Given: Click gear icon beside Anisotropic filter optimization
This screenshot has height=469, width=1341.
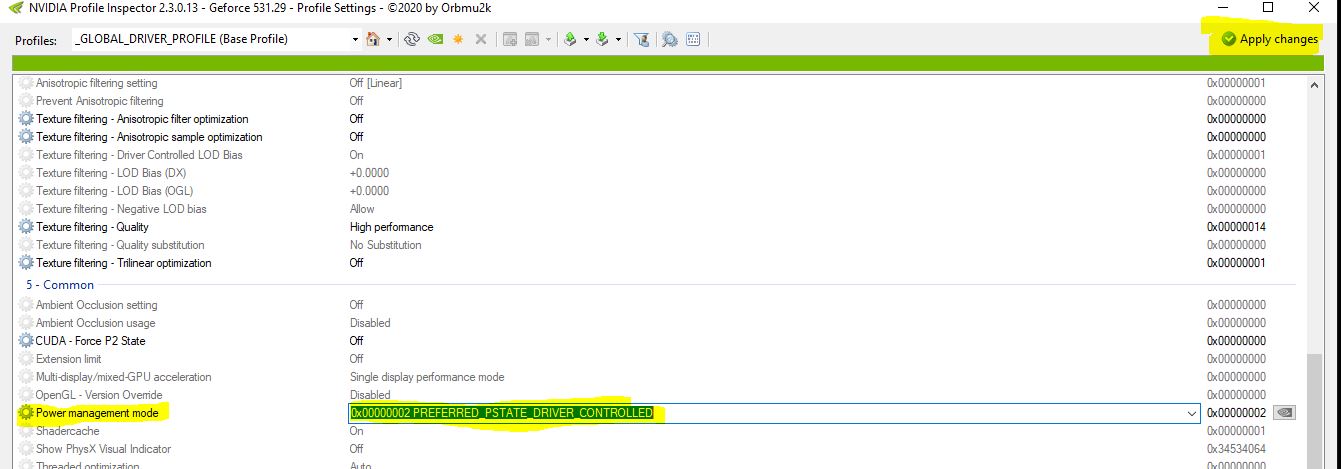Looking at the screenshot, I should point(26,119).
